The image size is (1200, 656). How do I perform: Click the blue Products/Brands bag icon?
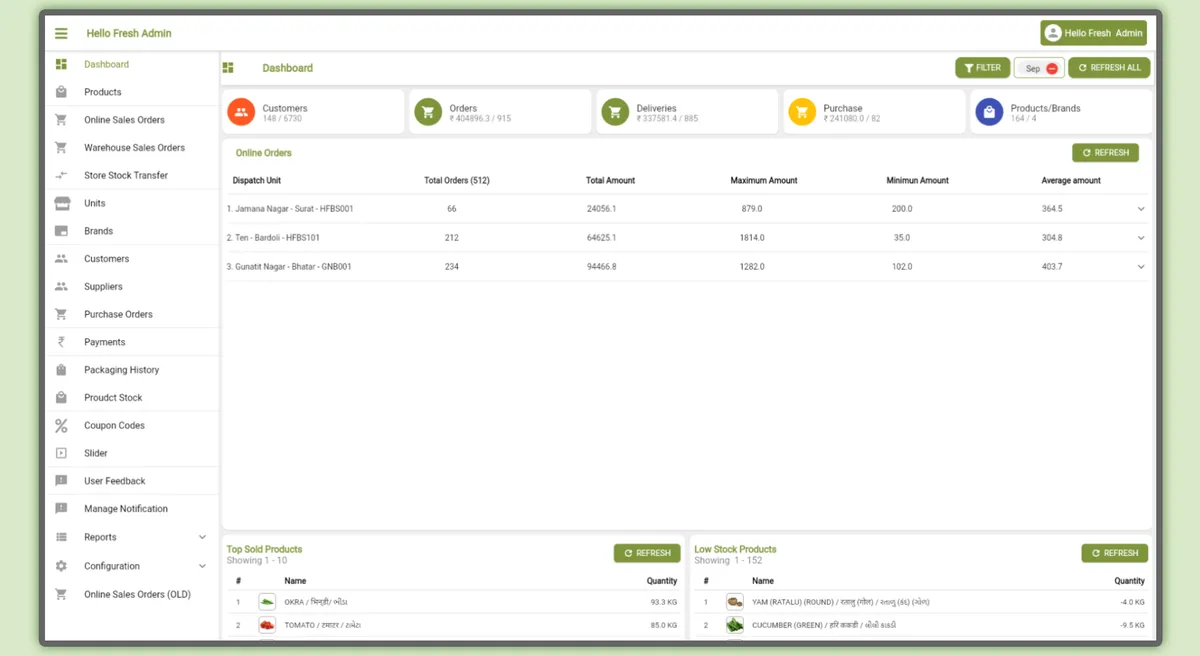click(x=989, y=112)
